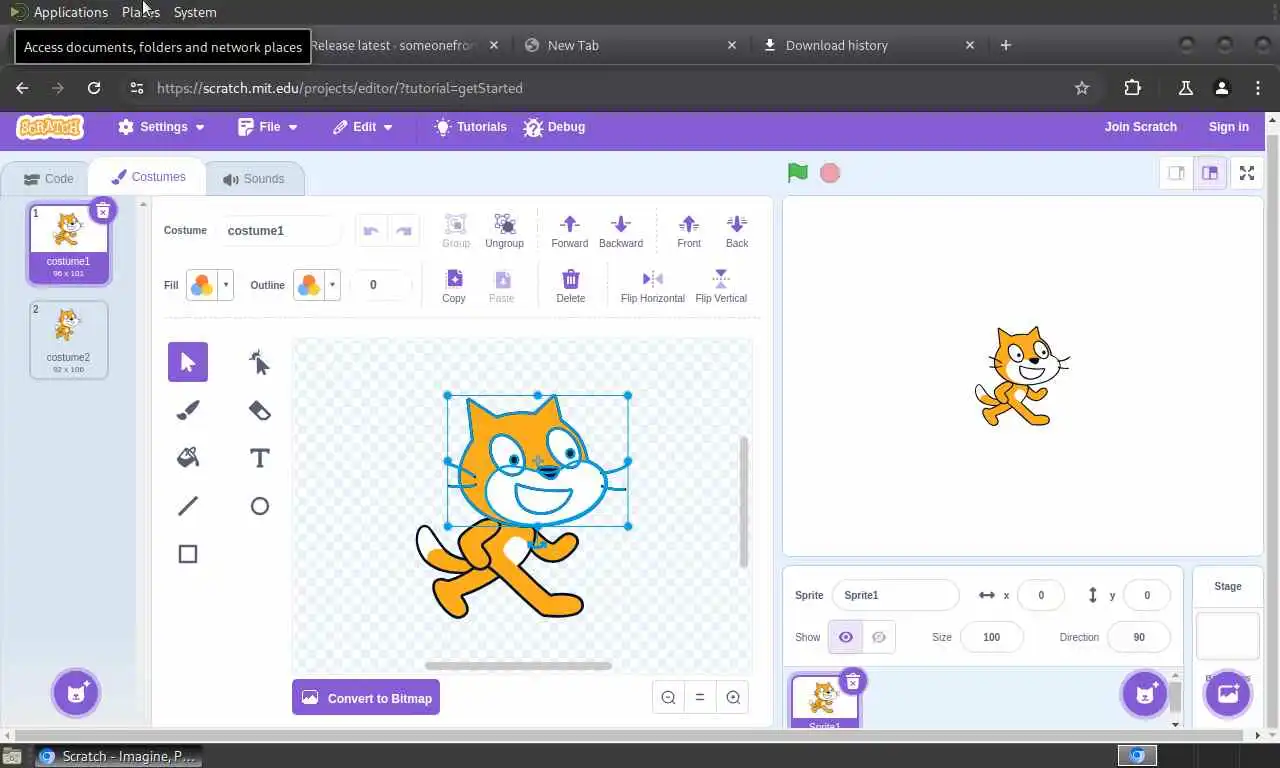1280x768 pixels.
Task: Reset costume canvas zoom
Action: (x=700, y=698)
